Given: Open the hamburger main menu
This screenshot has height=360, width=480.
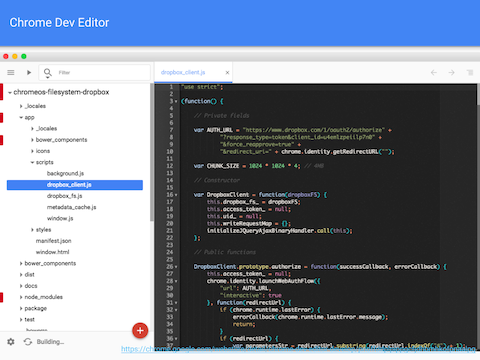Looking at the screenshot, I should [x=11, y=72].
